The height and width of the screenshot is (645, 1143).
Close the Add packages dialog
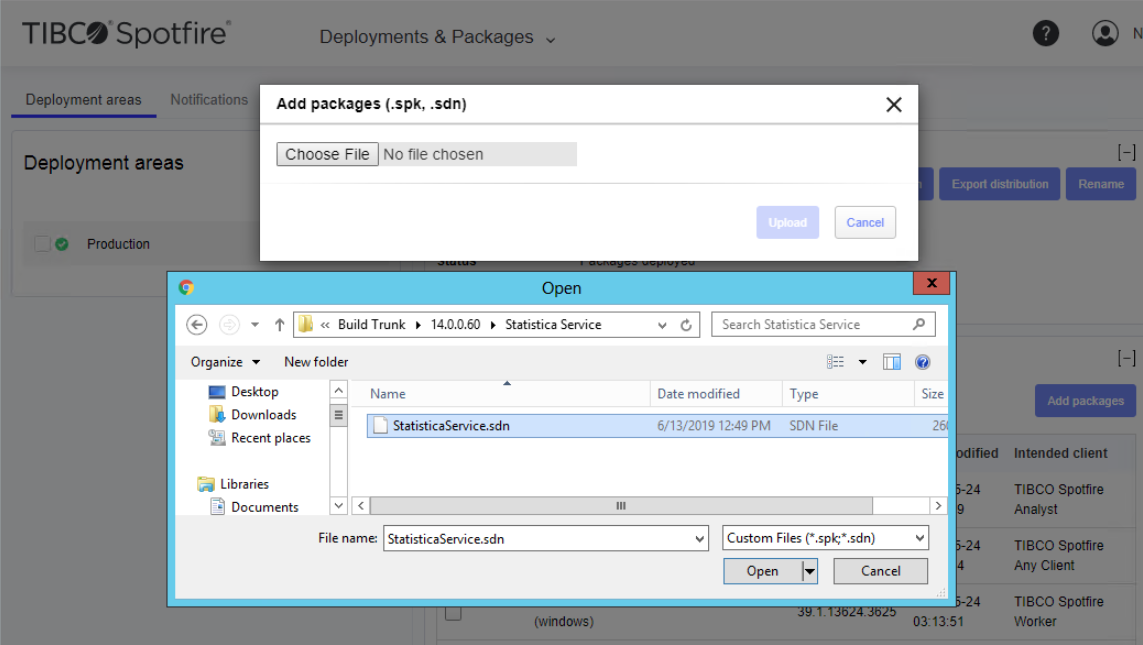pos(894,105)
